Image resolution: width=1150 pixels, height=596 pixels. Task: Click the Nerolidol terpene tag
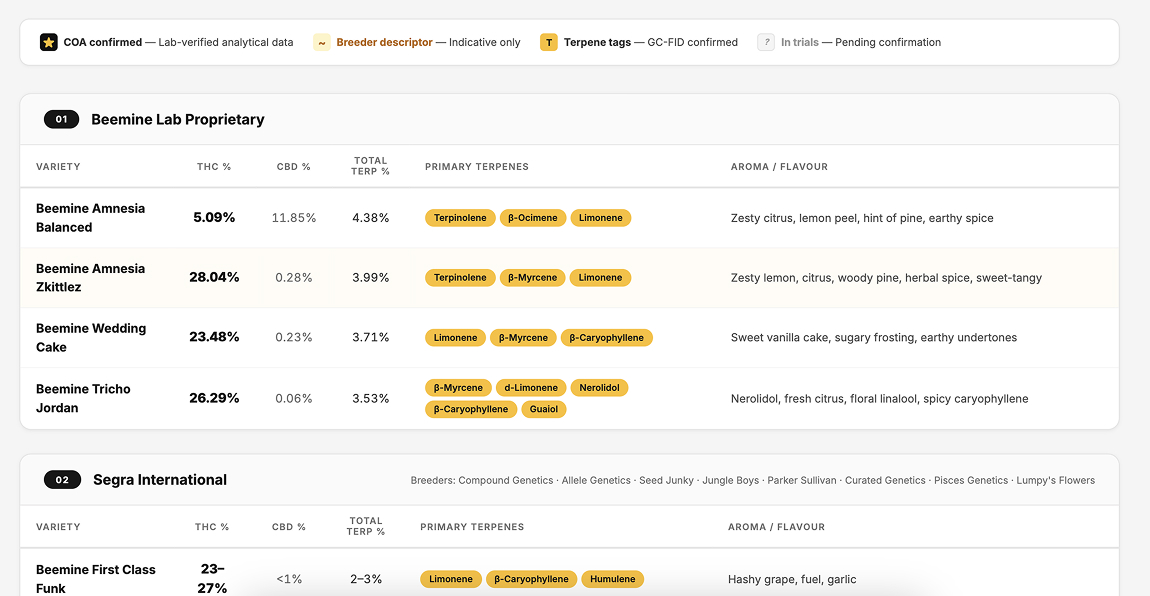599,388
